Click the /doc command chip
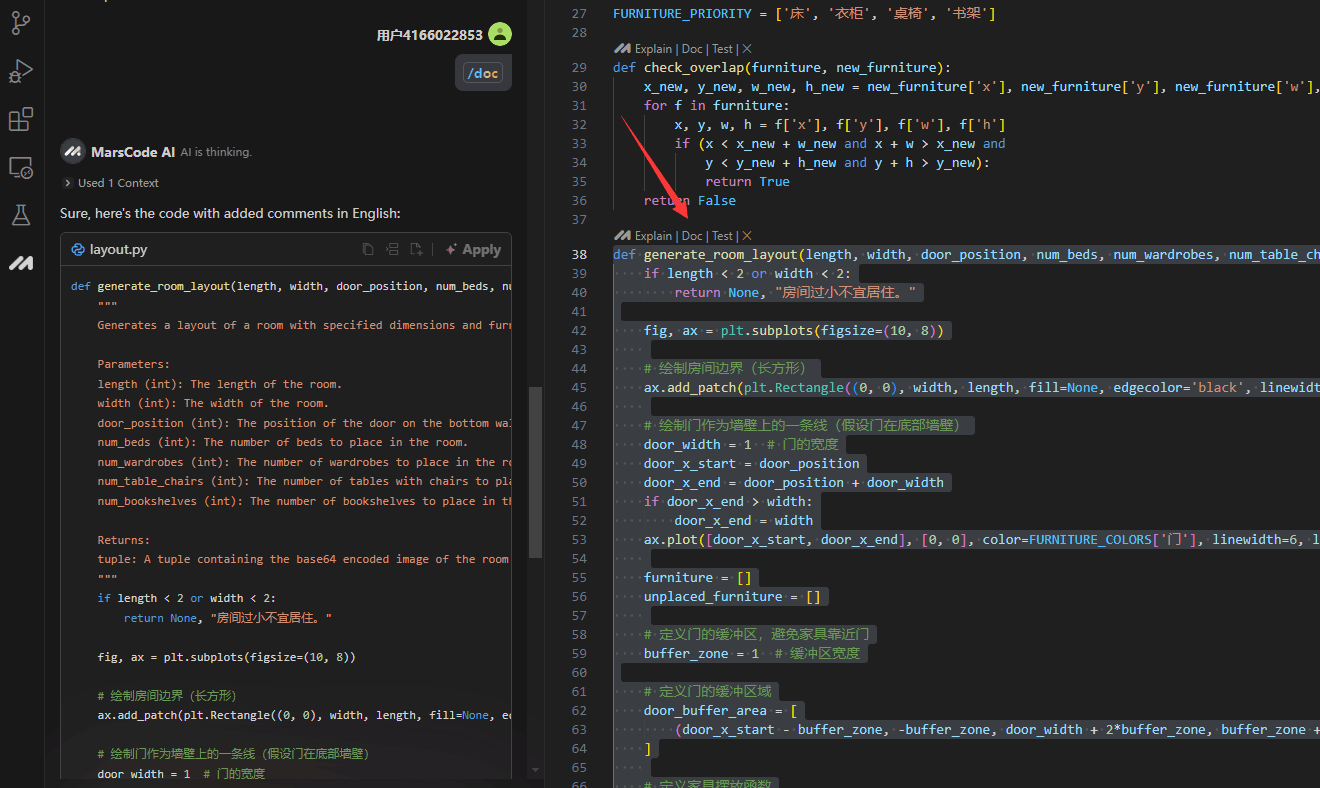This screenshot has width=1320, height=788. click(483, 73)
